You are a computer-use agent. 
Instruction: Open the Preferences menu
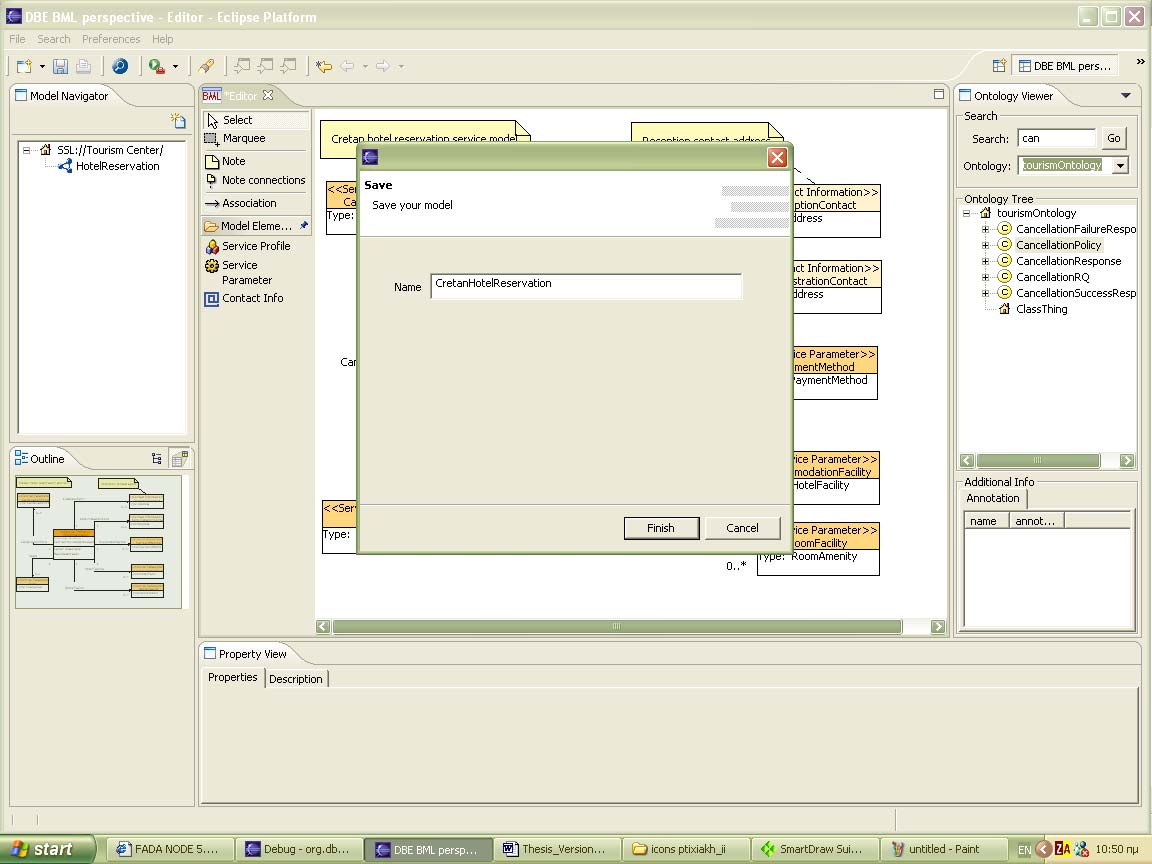pyautogui.click(x=111, y=39)
